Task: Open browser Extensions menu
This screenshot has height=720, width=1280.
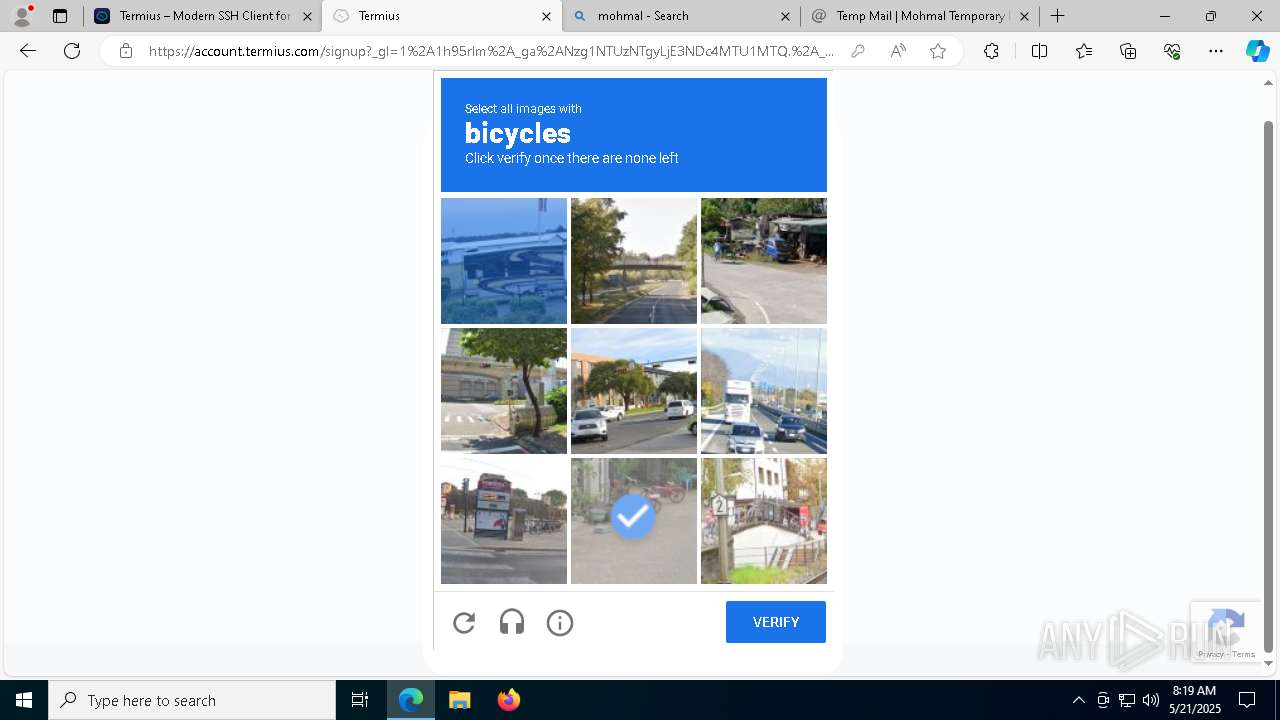Action: pos(991,51)
